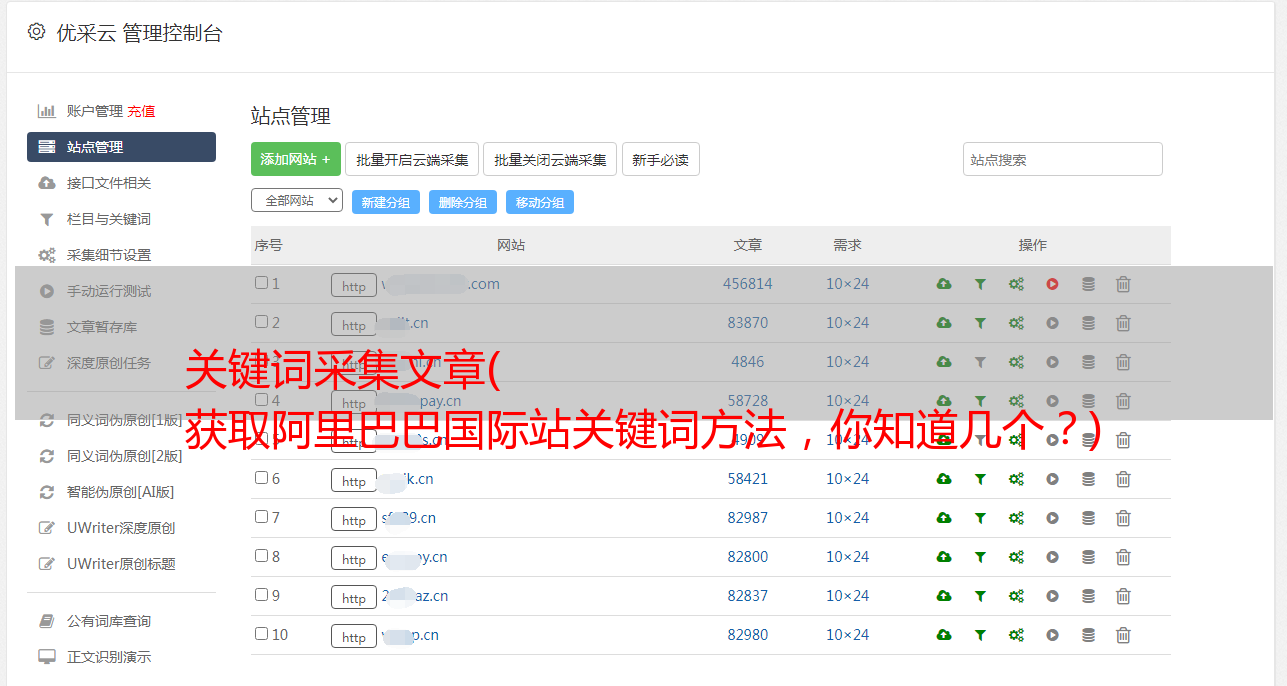Click the cloud upload icon for 83870 row
This screenshot has height=686, width=1287.
pyautogui.click(x=943, y=323)
